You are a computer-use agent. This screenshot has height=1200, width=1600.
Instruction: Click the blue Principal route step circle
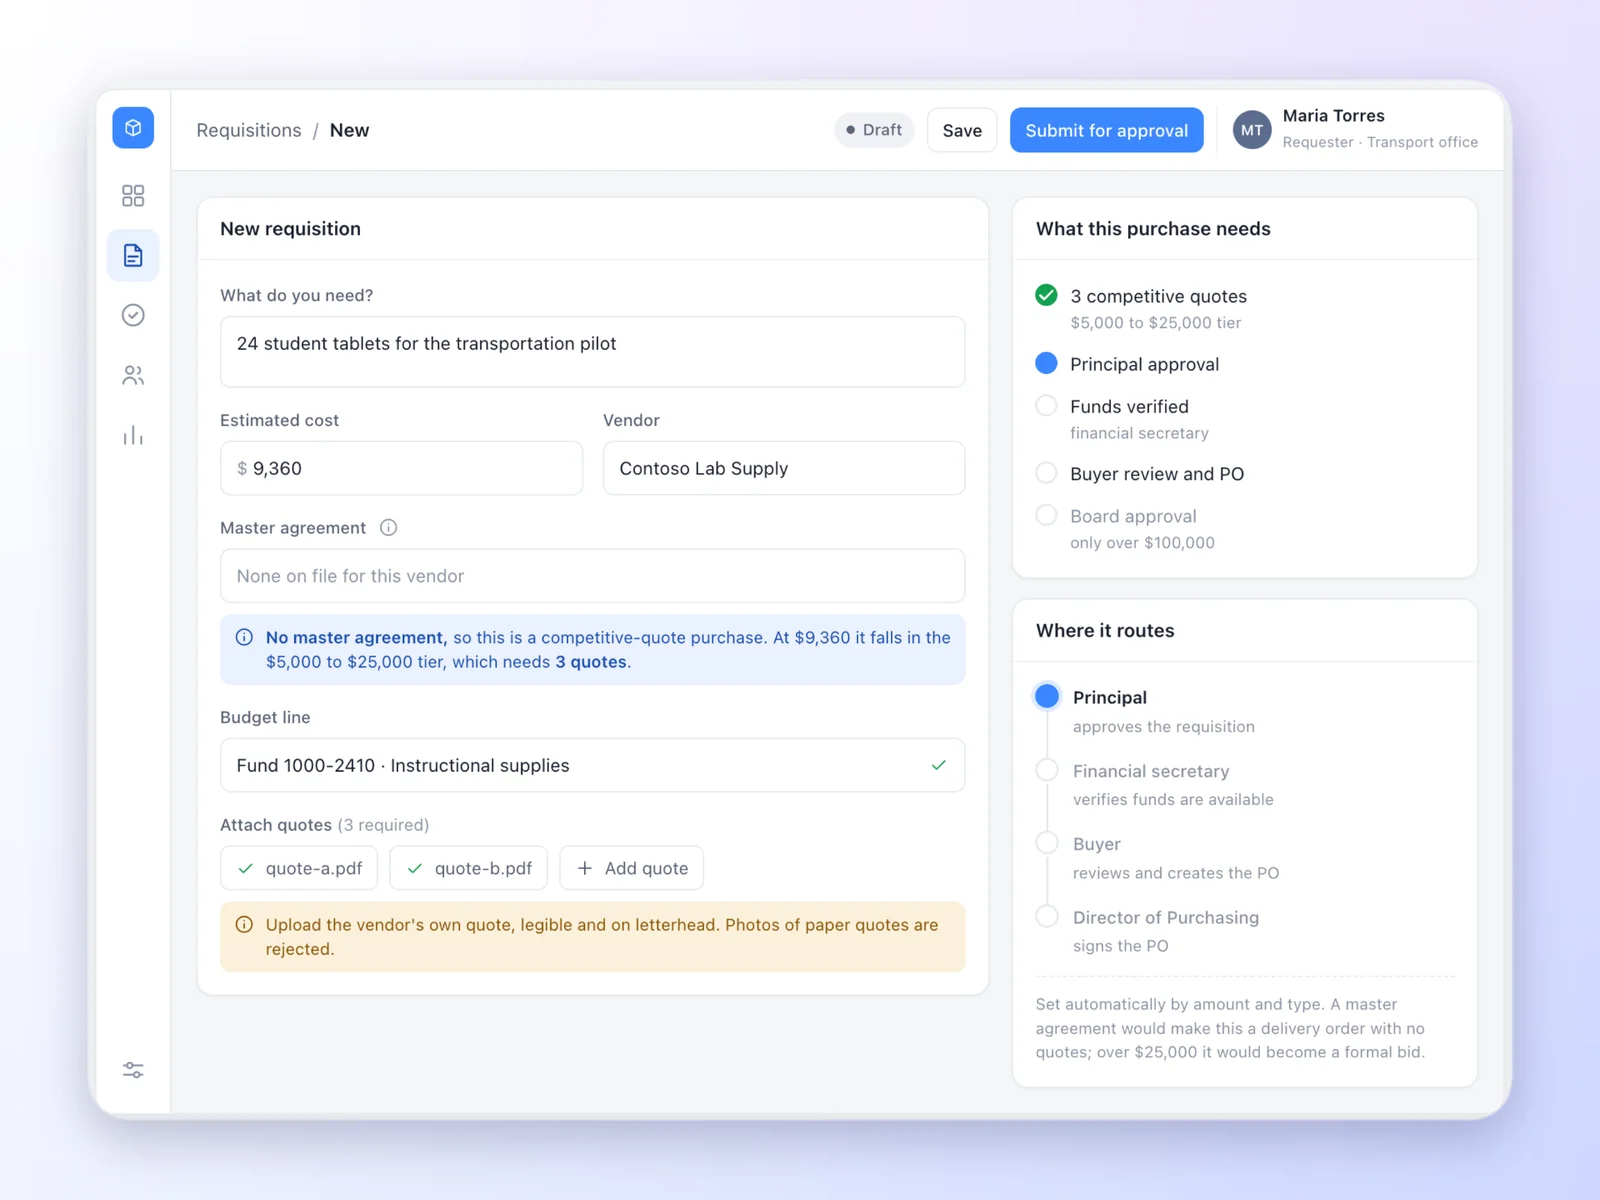[1047, 696]
